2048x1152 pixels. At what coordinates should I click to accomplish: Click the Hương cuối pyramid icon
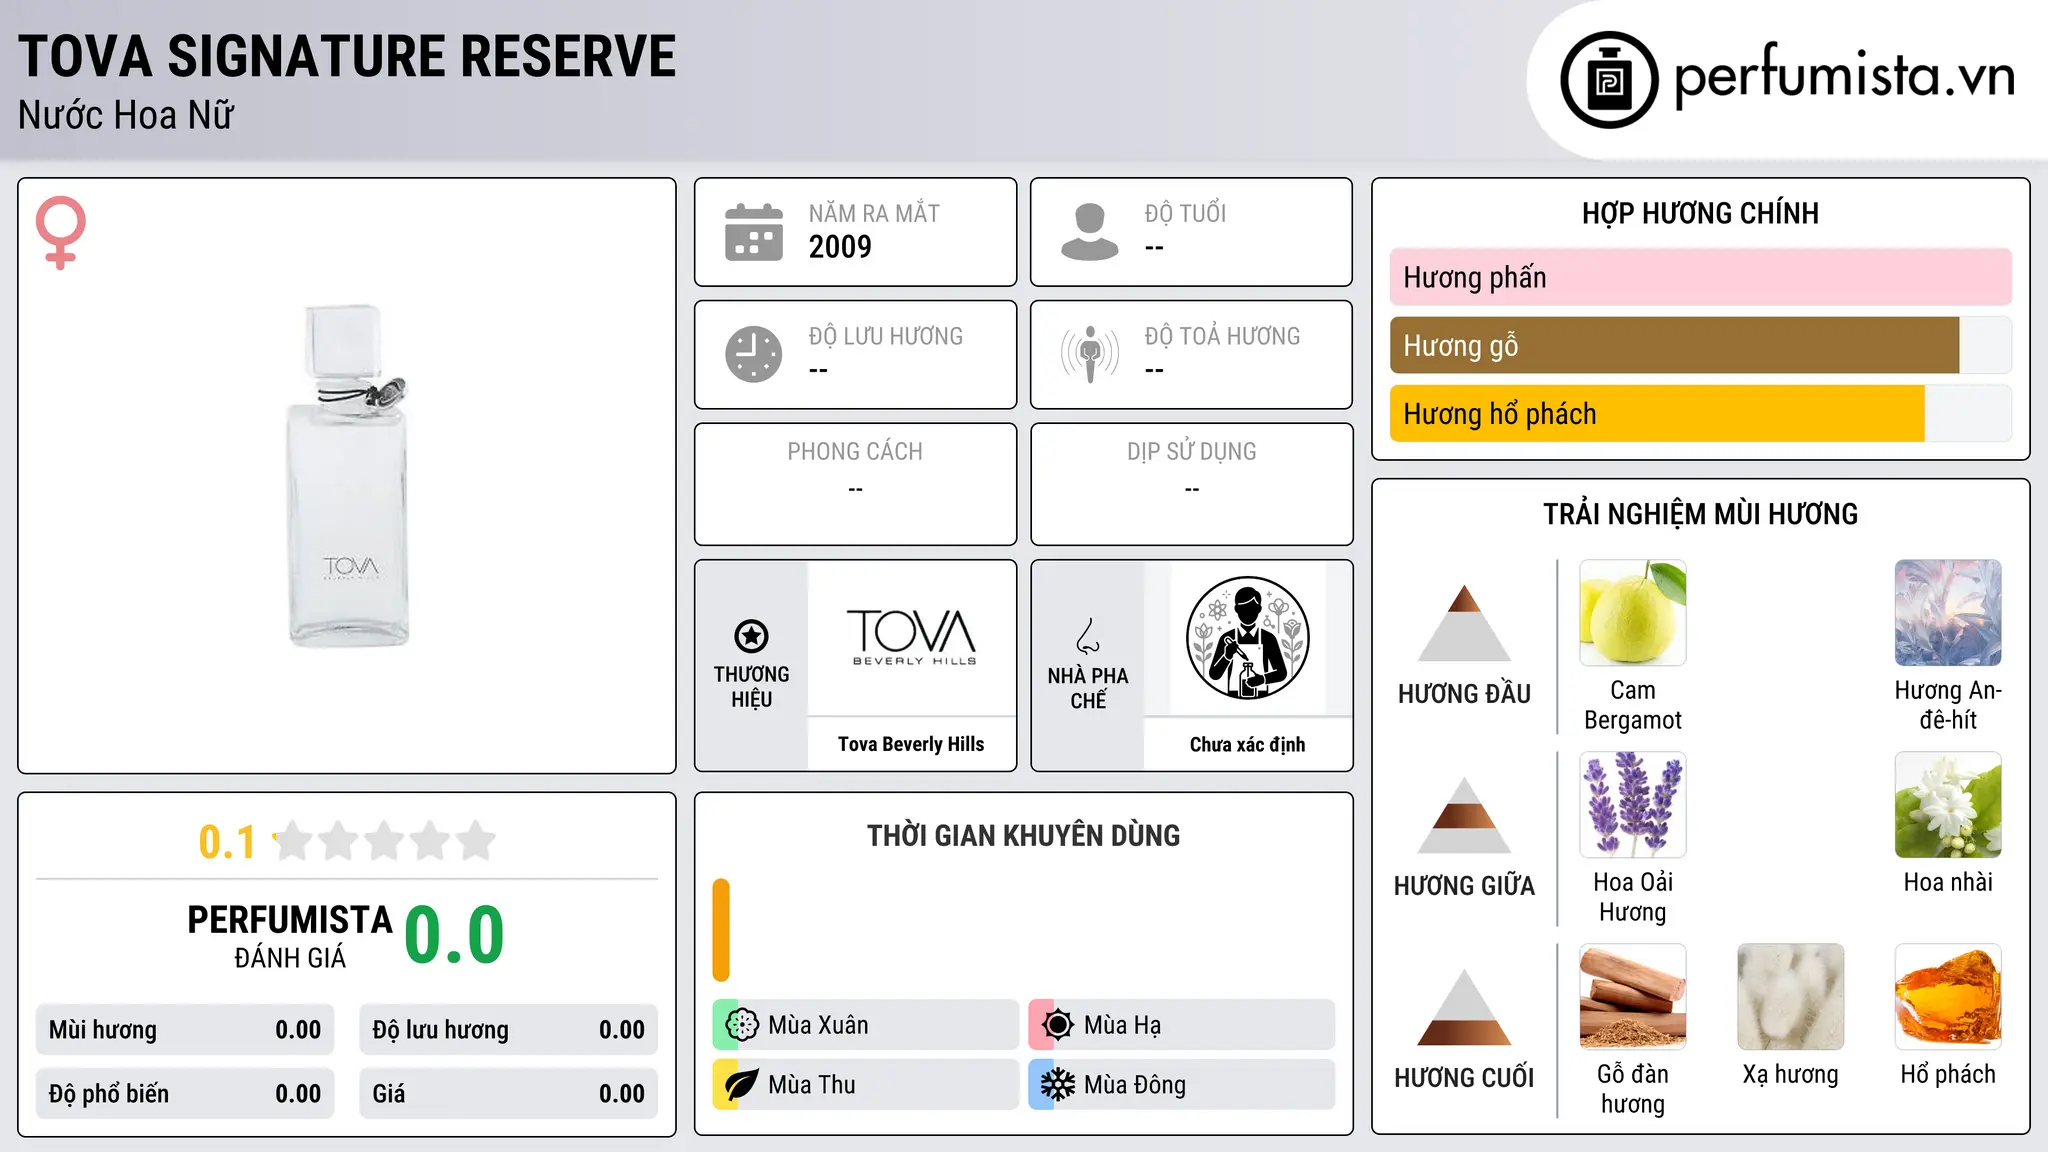click(x=1464, y=1007)
